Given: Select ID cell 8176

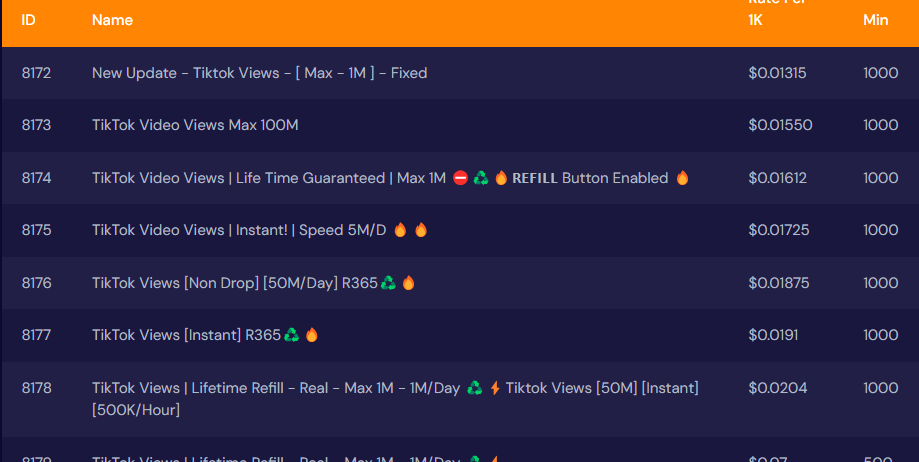Looking at the screenshot, I should click(x=36, y=283).
